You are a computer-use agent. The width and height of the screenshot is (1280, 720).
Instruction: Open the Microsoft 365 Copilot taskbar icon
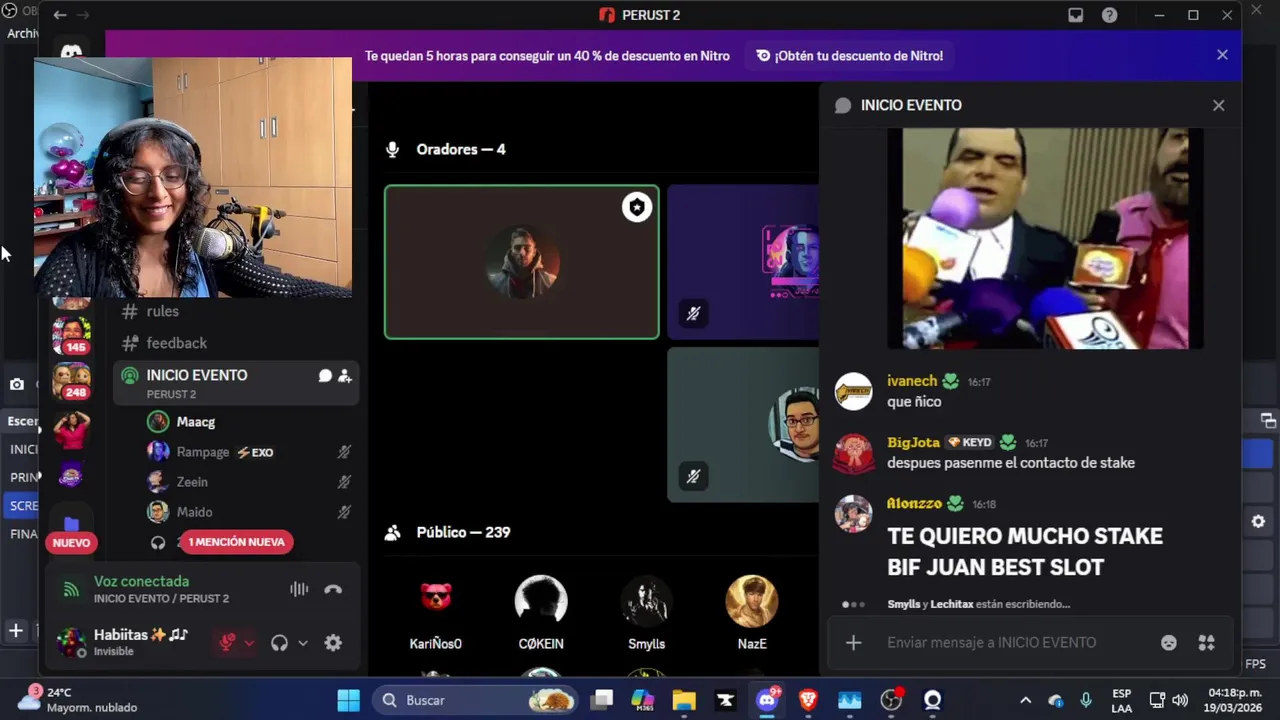642,700
